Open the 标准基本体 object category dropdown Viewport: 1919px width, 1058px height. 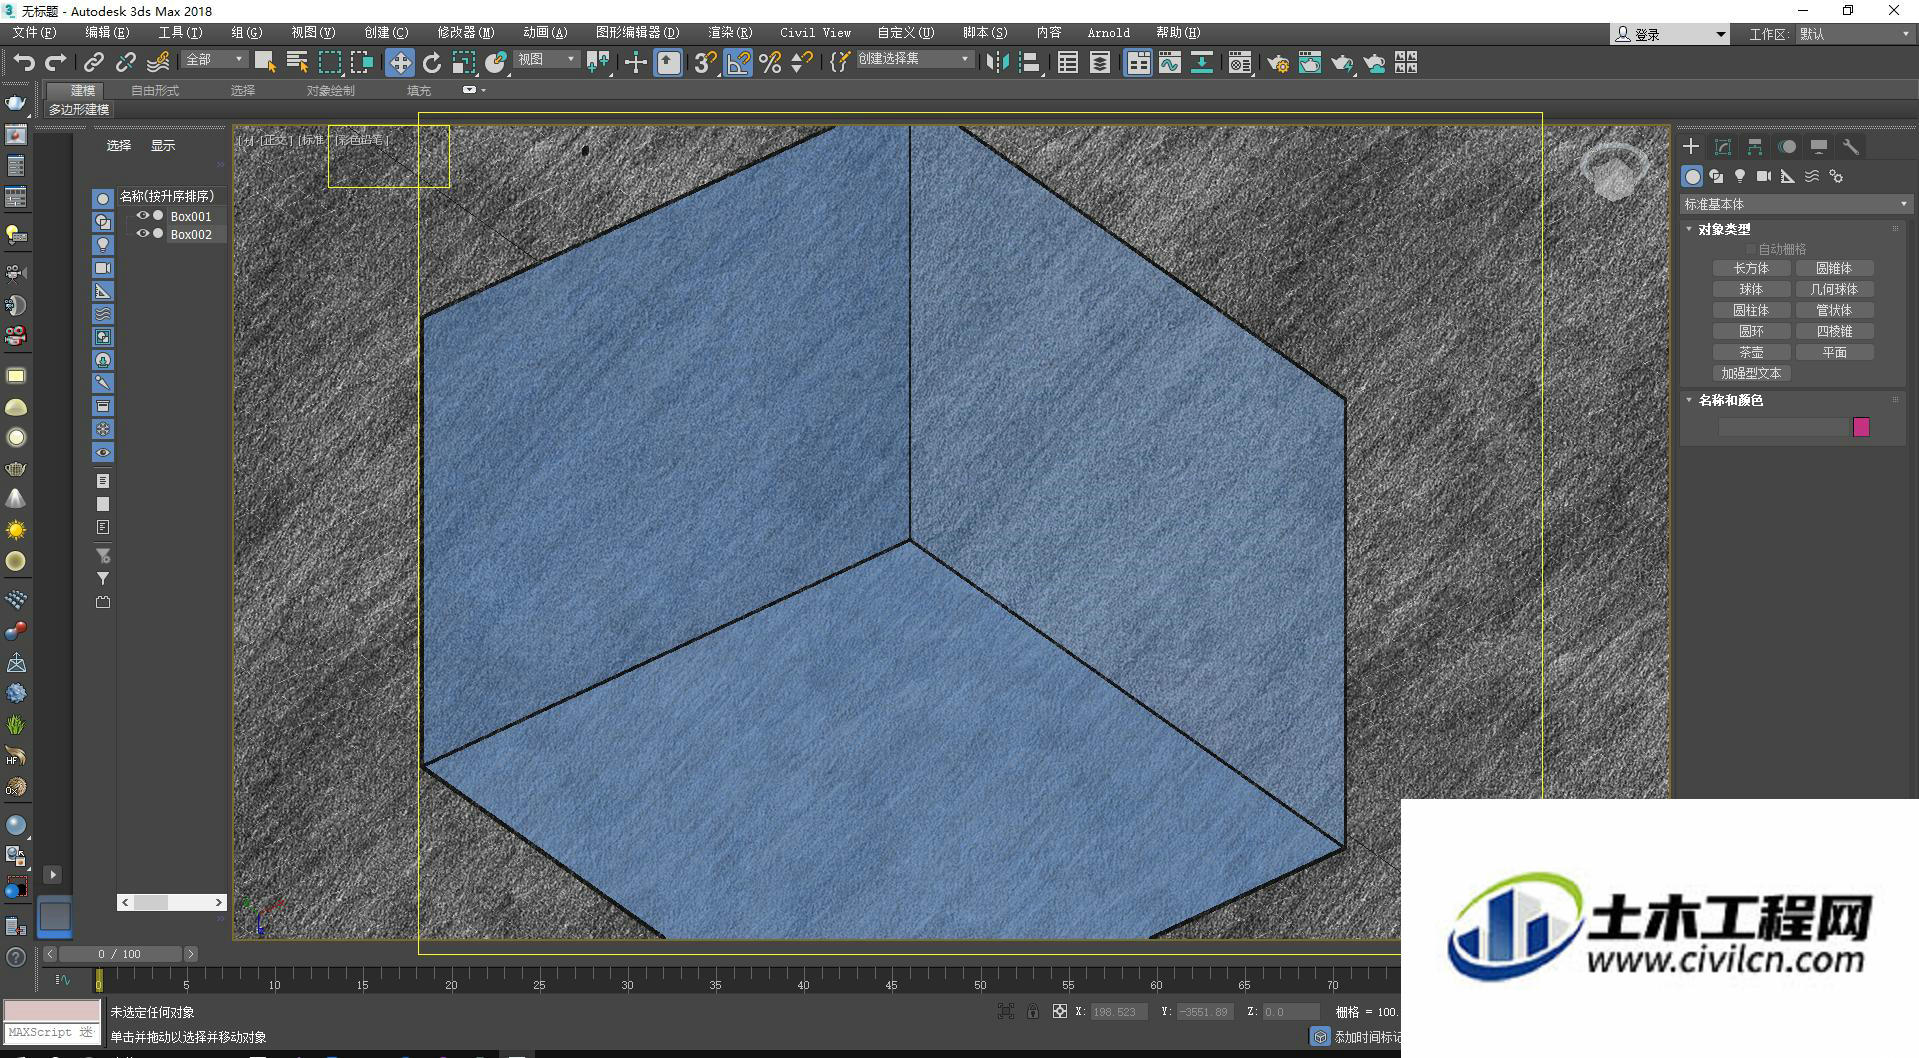coord(1796,204)
